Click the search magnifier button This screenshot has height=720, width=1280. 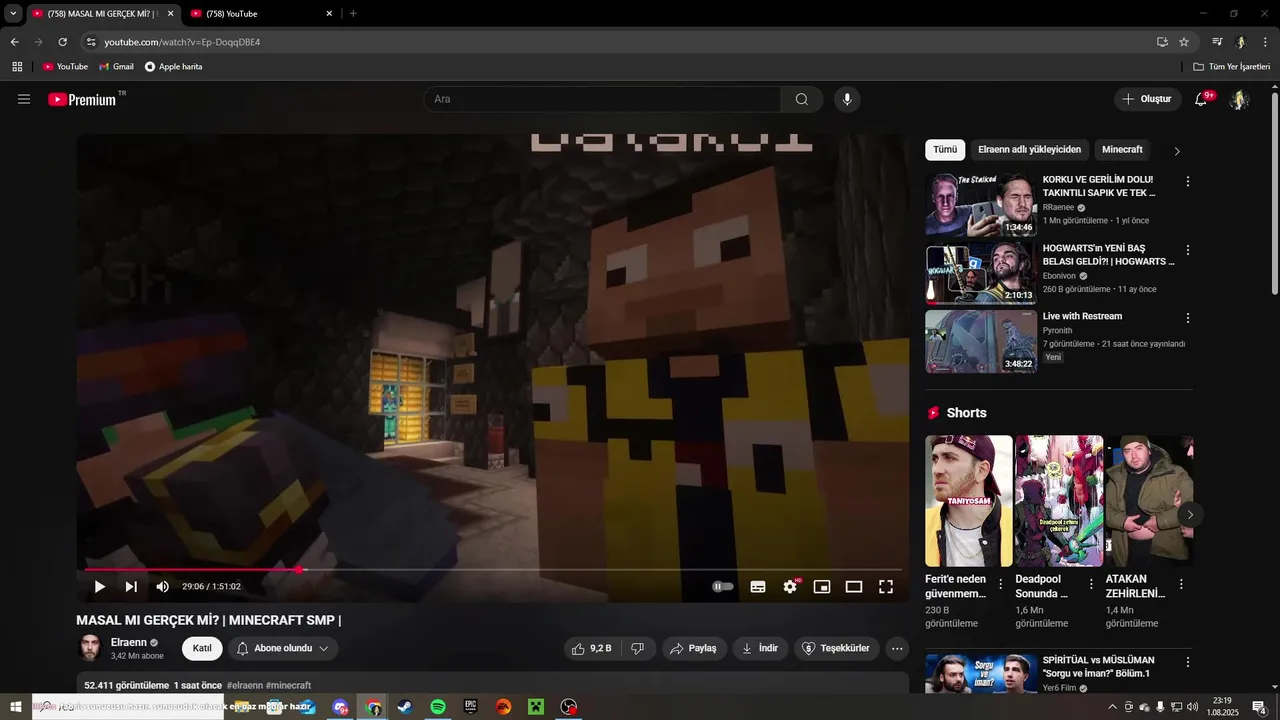802,99
